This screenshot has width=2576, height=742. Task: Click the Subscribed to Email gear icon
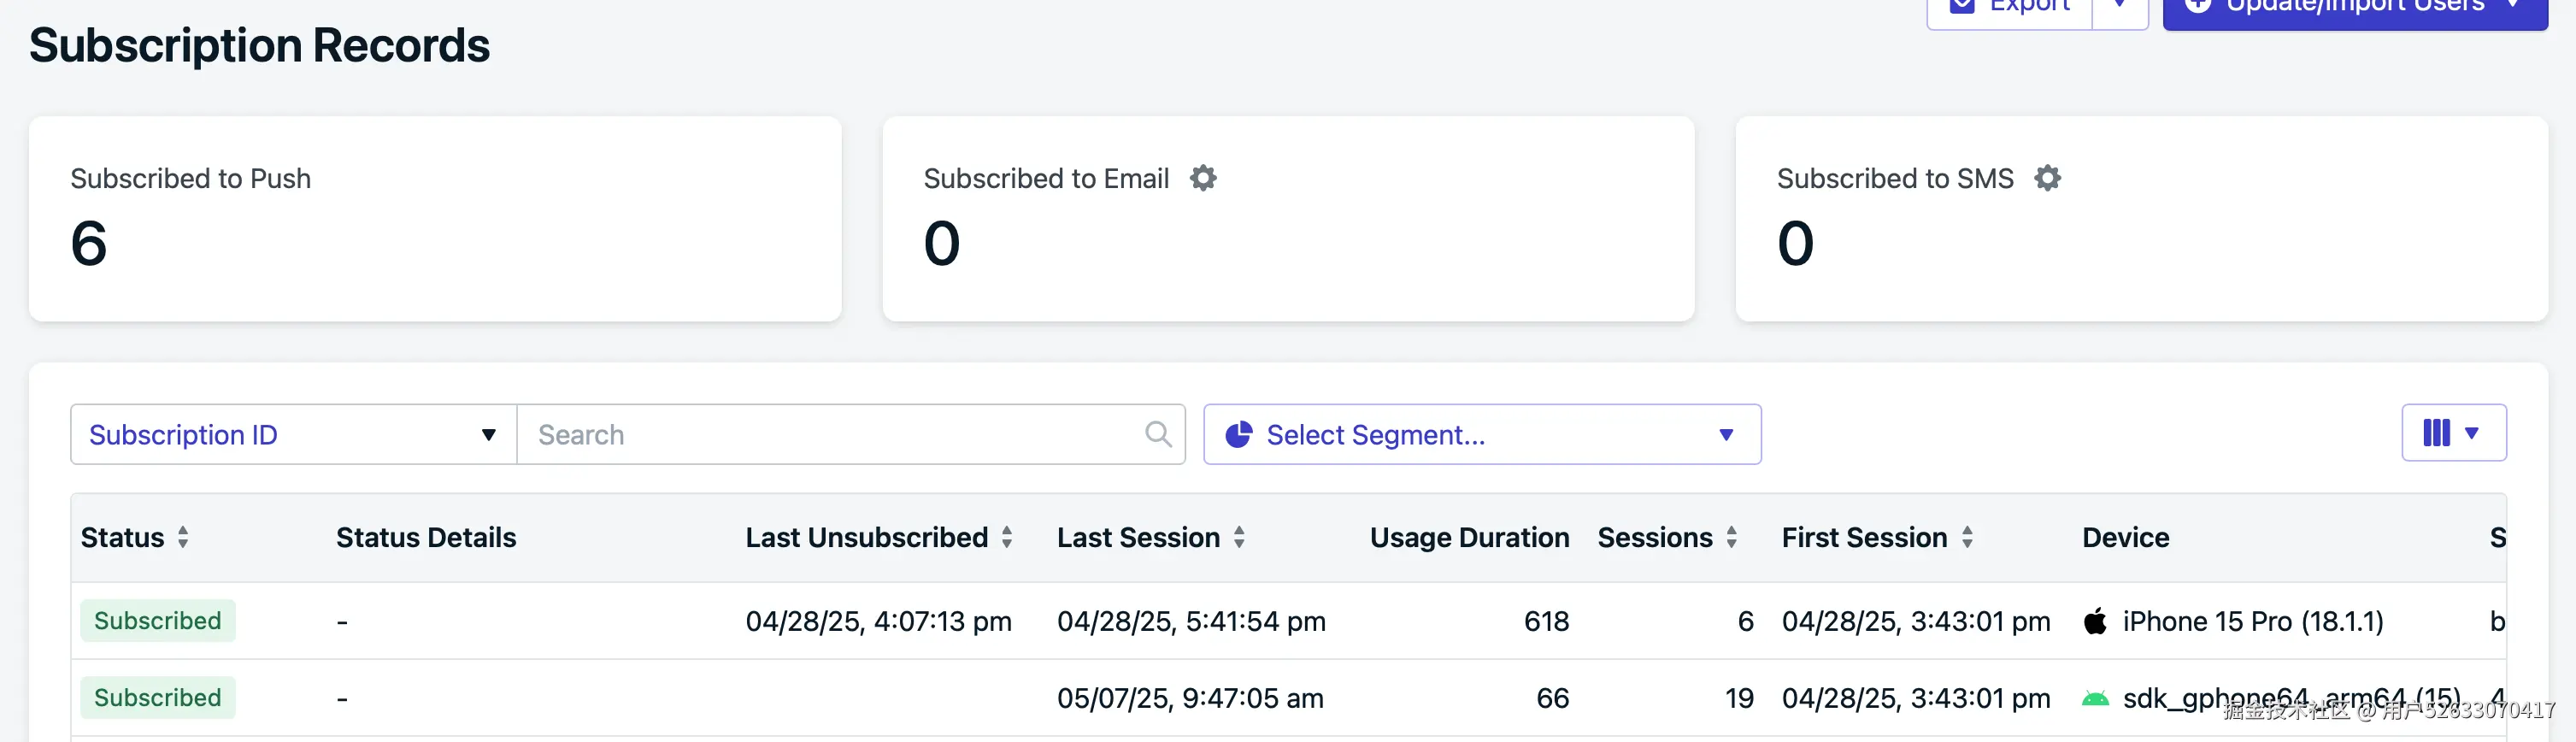pyautogui.click(x=1203, y=178)
